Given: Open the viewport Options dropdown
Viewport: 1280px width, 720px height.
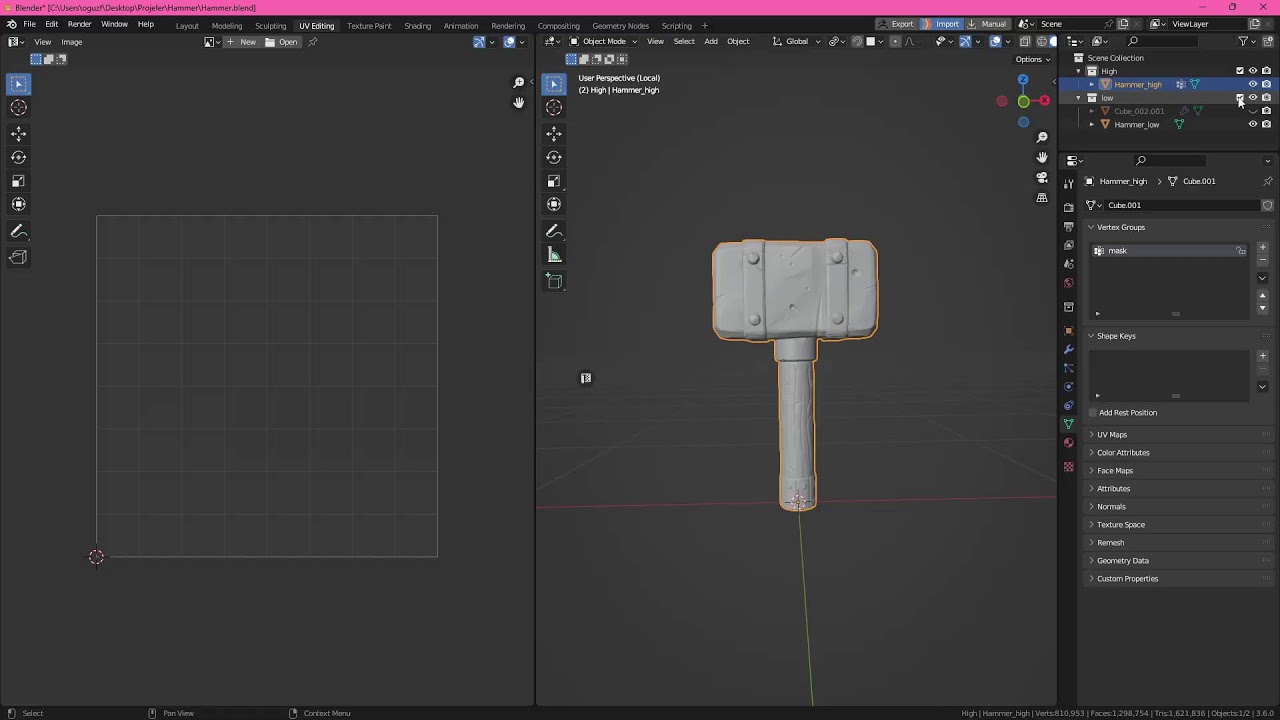Looking at the screenshot, I should pyautogui.click(x=1031, y=59).
